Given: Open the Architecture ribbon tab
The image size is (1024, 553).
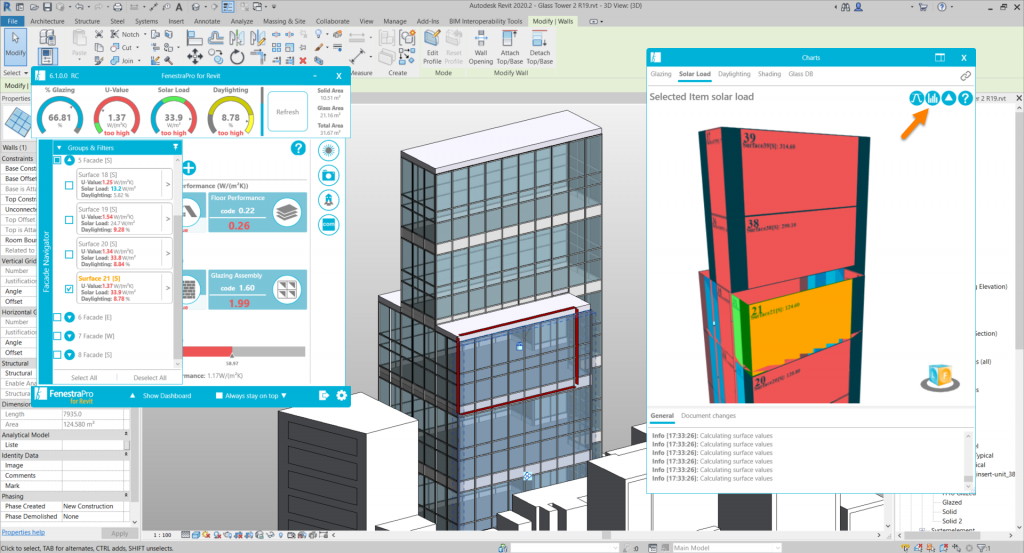Looking at the screenshot, I should click(x=47, y=21).
